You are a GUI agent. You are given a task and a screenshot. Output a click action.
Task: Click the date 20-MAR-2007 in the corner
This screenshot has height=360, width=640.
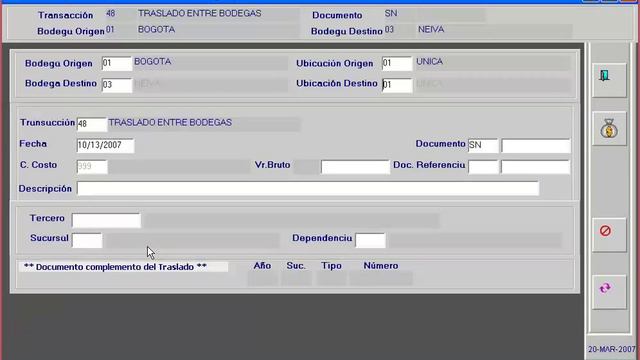612,349
